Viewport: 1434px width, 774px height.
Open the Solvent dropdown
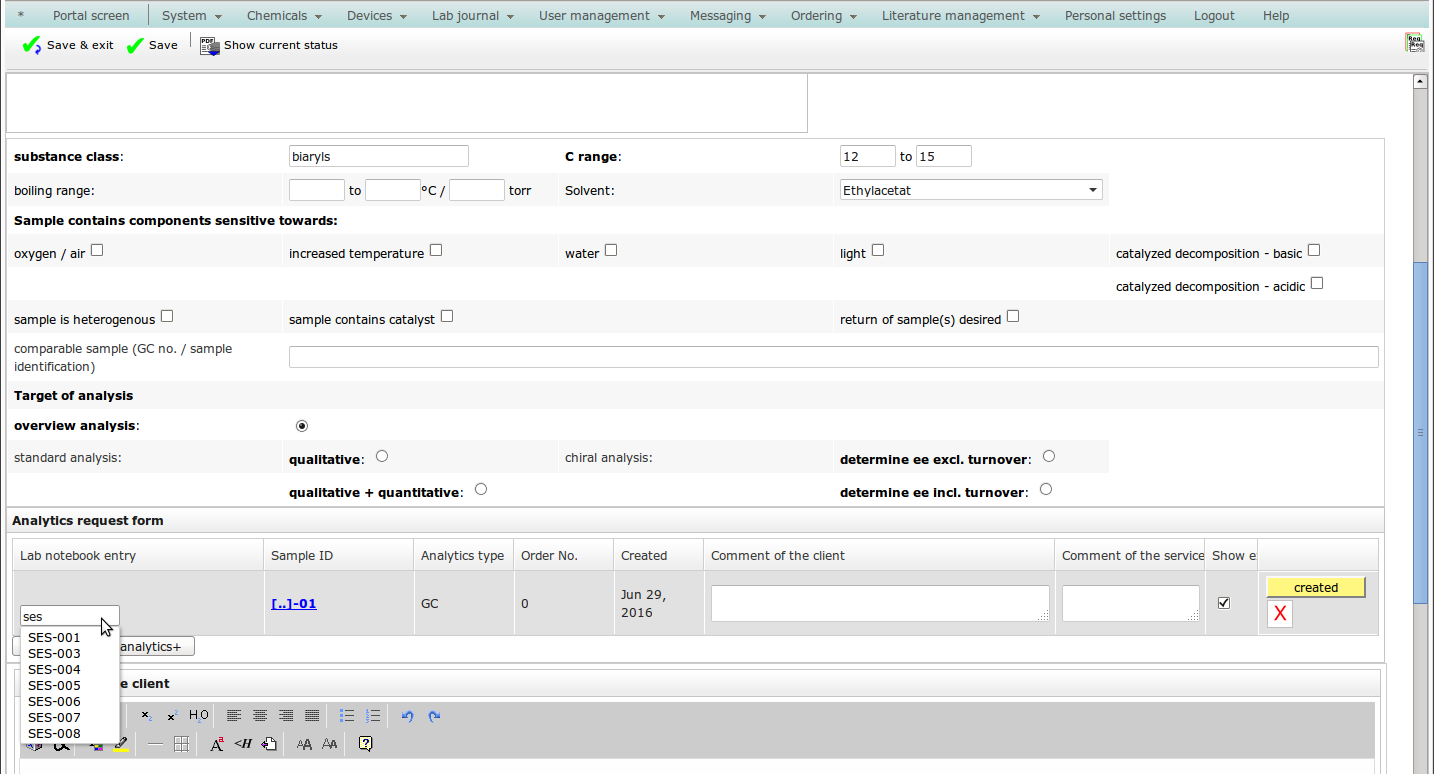(x=971, y=190)
